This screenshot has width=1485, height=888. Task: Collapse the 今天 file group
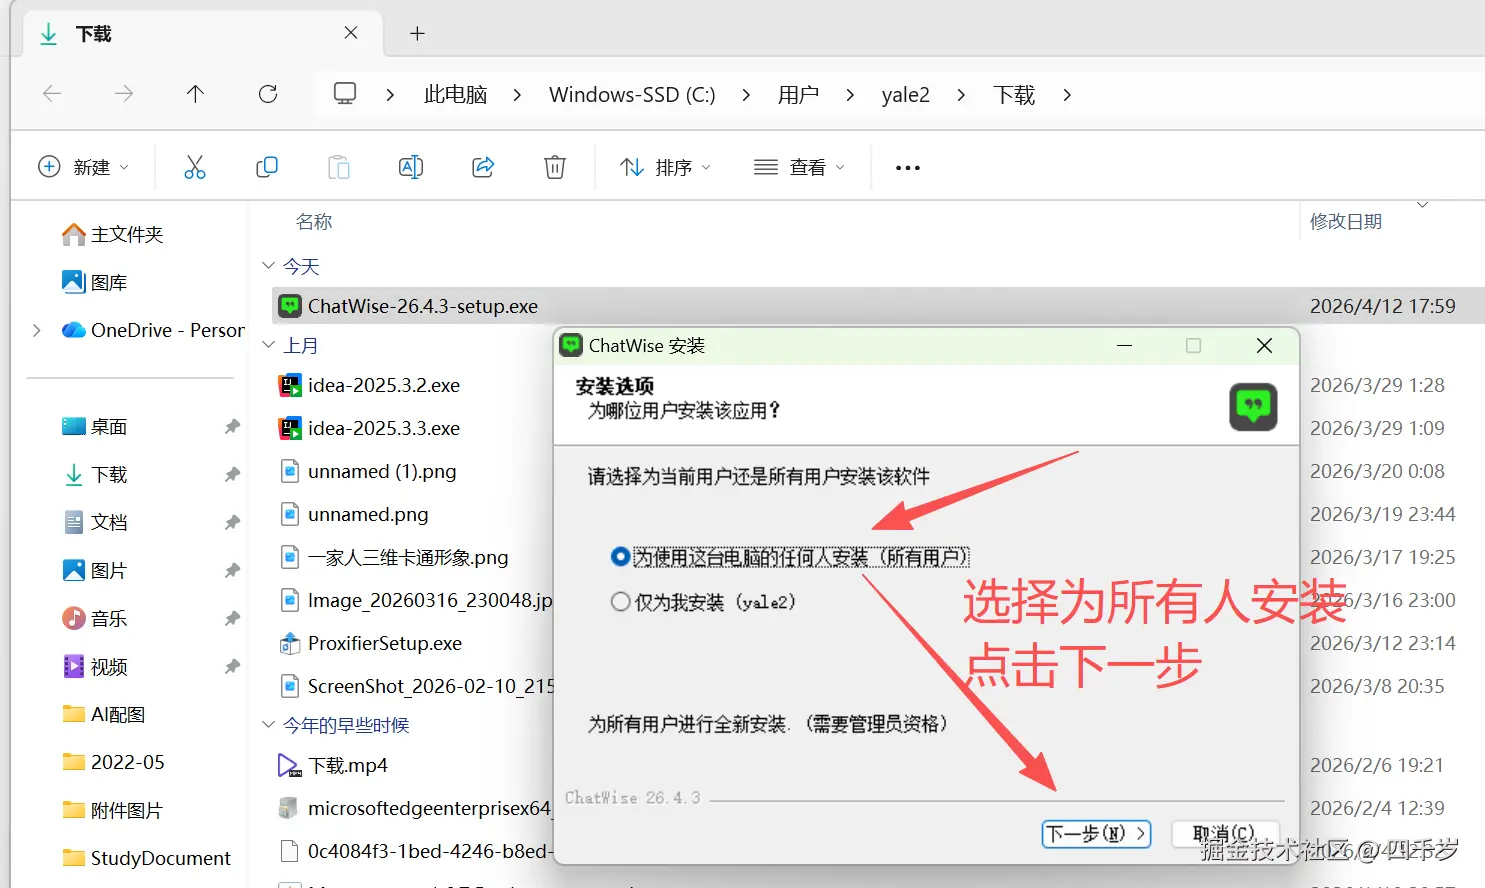pyautogui.click(x=268, y=266)
